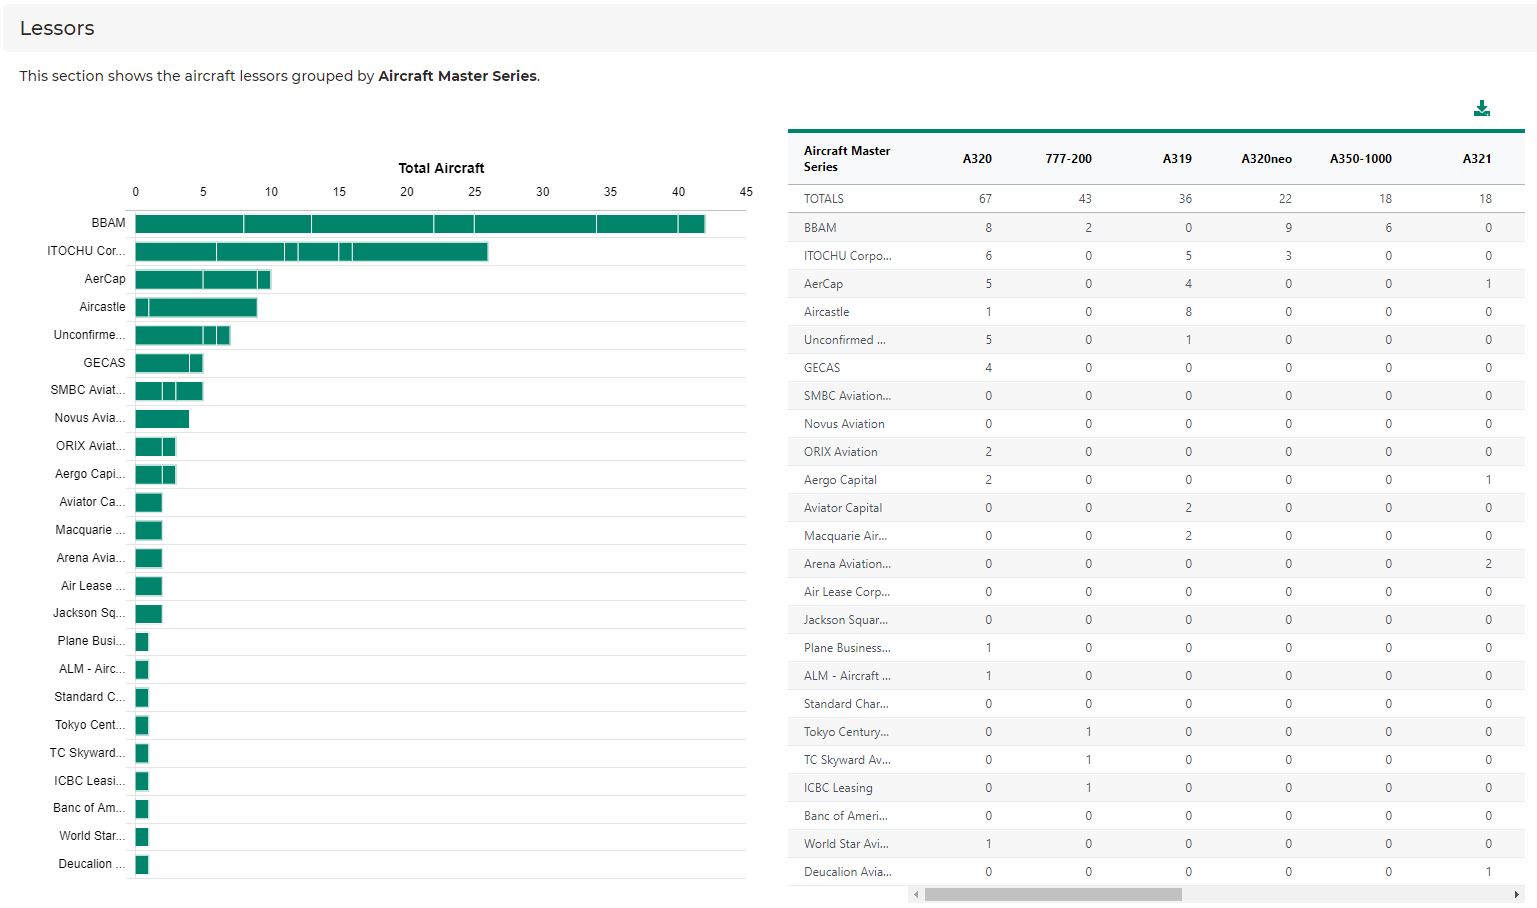
Task: Click the GECAS bar in the chart
Action: 169,363
